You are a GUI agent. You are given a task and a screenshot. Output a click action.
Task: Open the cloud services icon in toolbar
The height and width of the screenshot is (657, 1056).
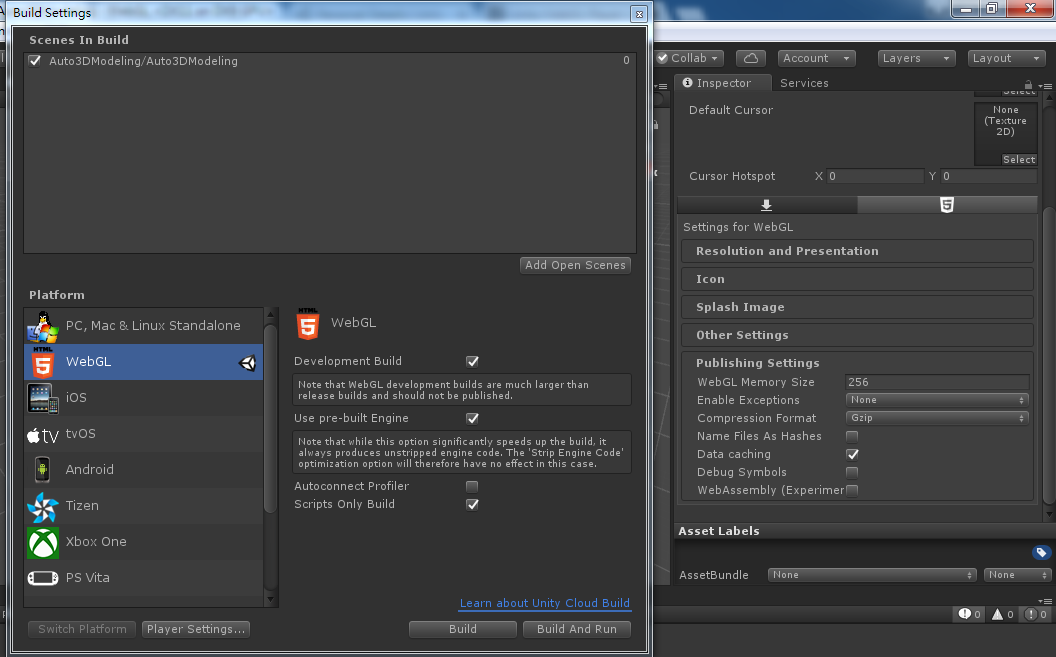pyautogui.click(x=751, y=58)
